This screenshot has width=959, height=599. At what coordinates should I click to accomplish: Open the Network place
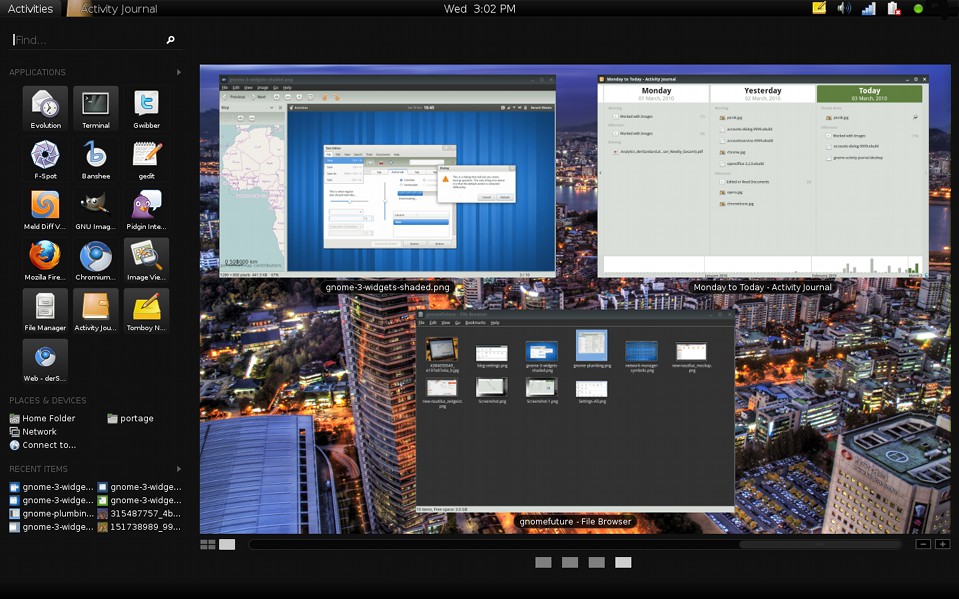[33, 431]
